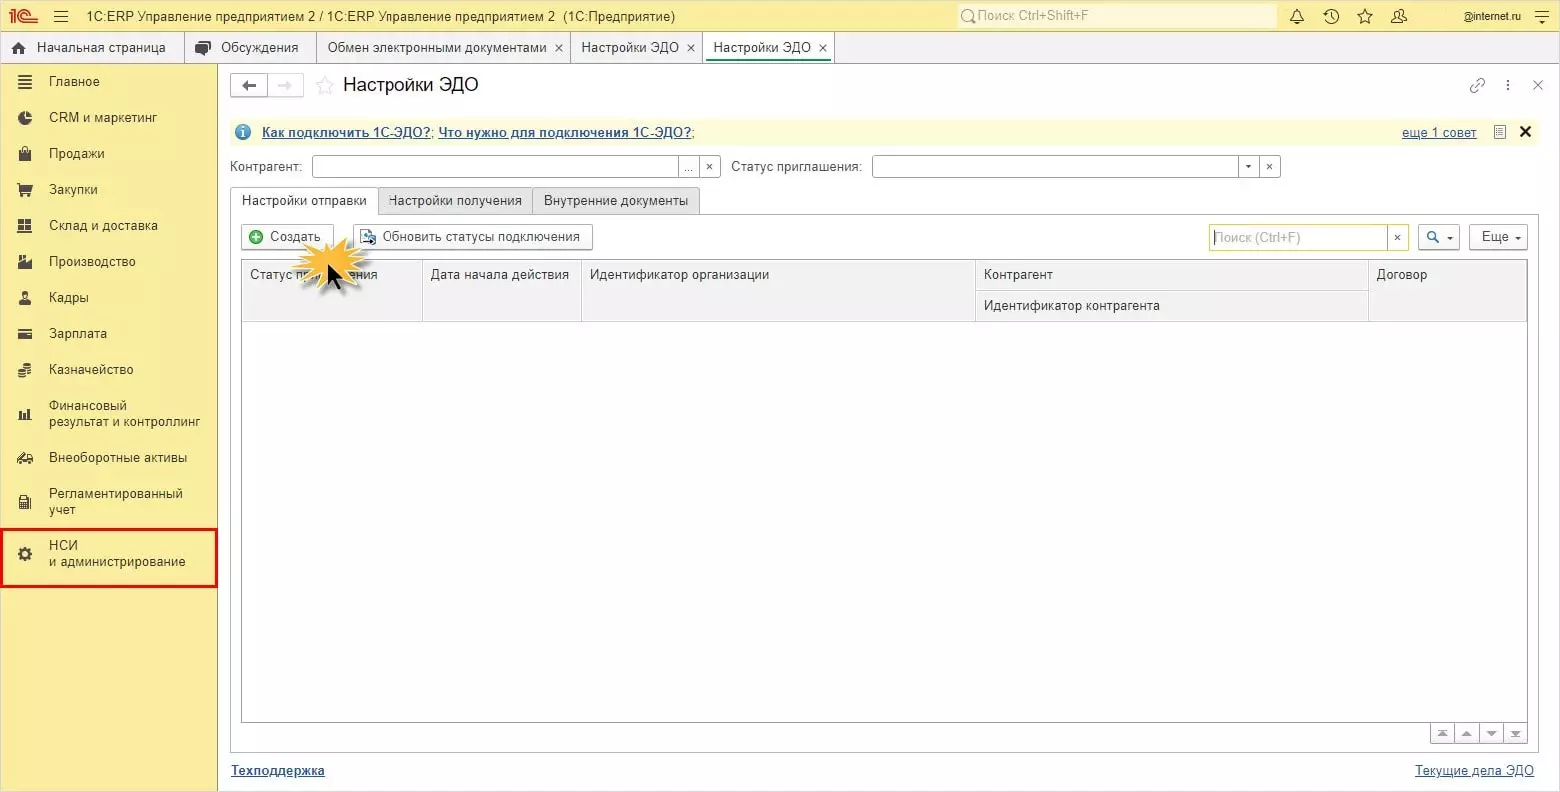Open Внеоборотные активы section
This screenshot has height=792, width=1560.
(x=109, y=458)
